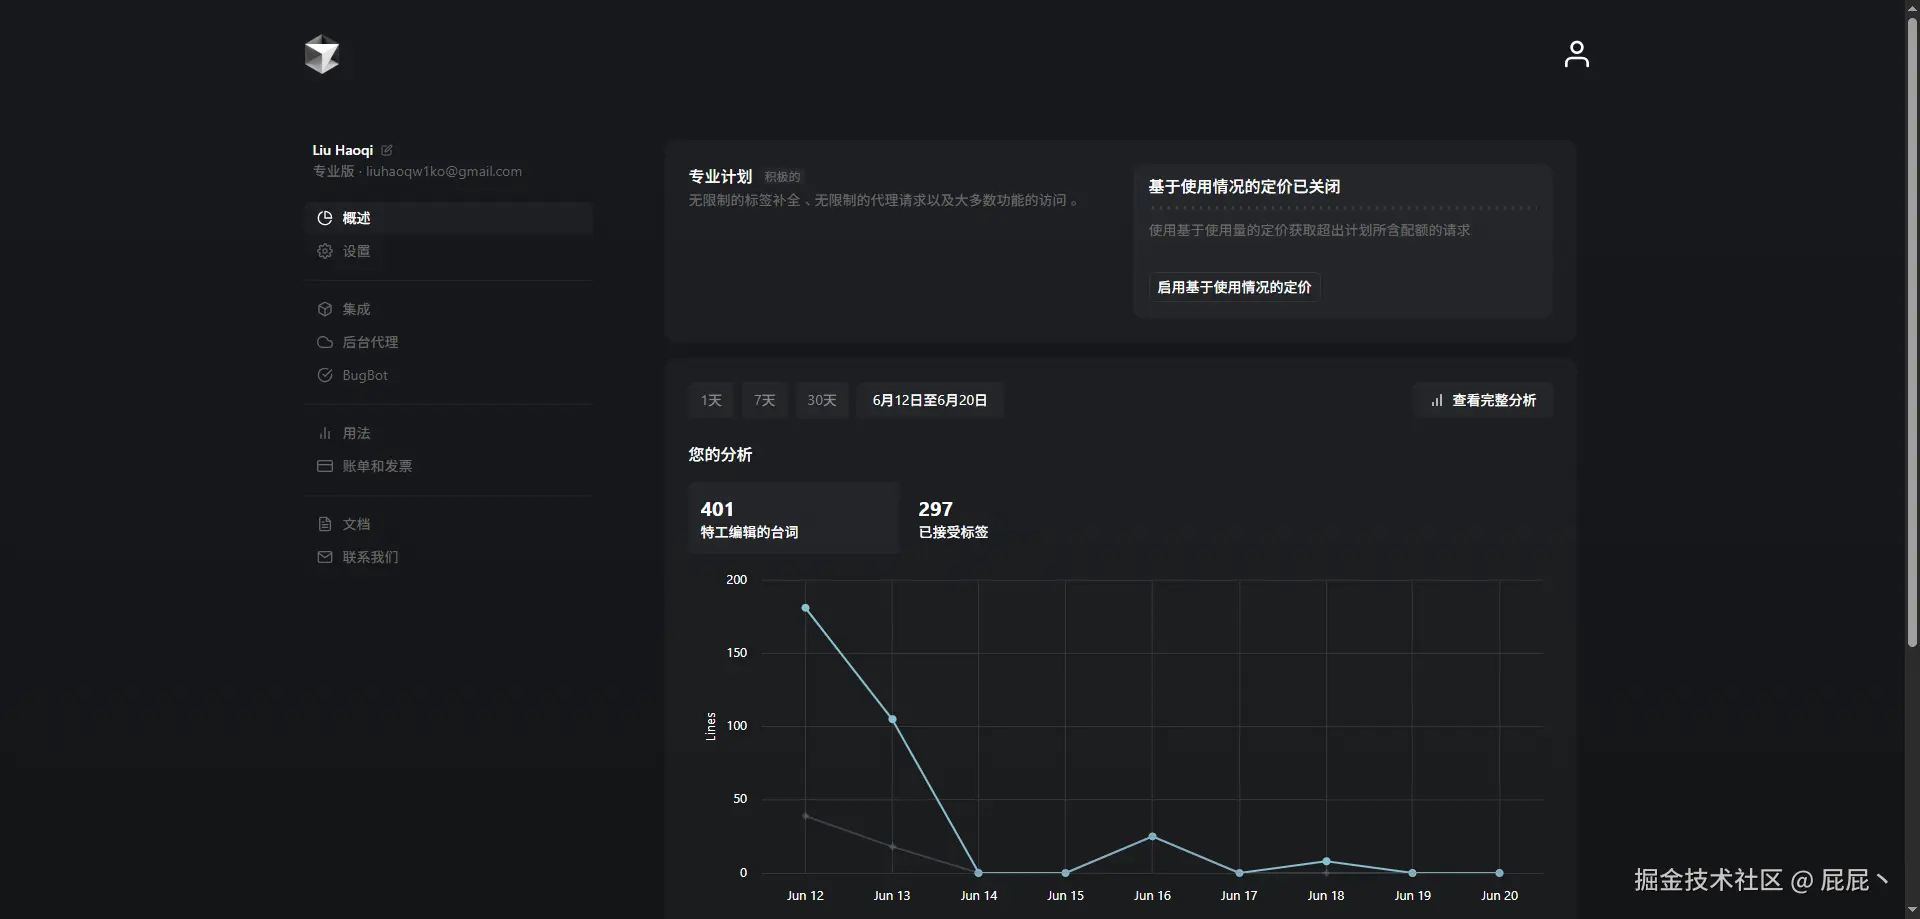This screenshot has width=1920, height=919.
Task: Open the 文档 documentation page
Action: click(x=356, y=524)
